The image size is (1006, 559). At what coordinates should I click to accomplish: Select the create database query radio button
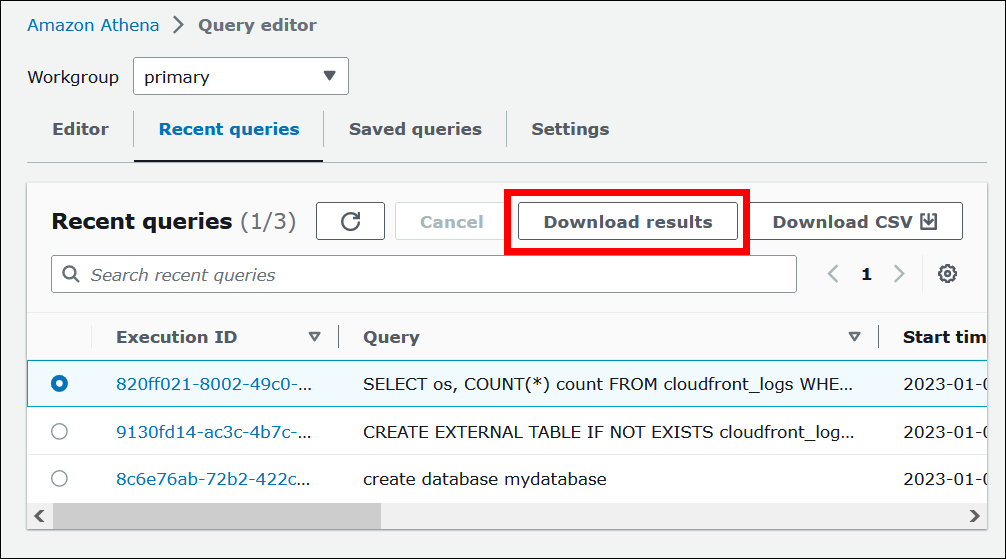tap(59, 479)
